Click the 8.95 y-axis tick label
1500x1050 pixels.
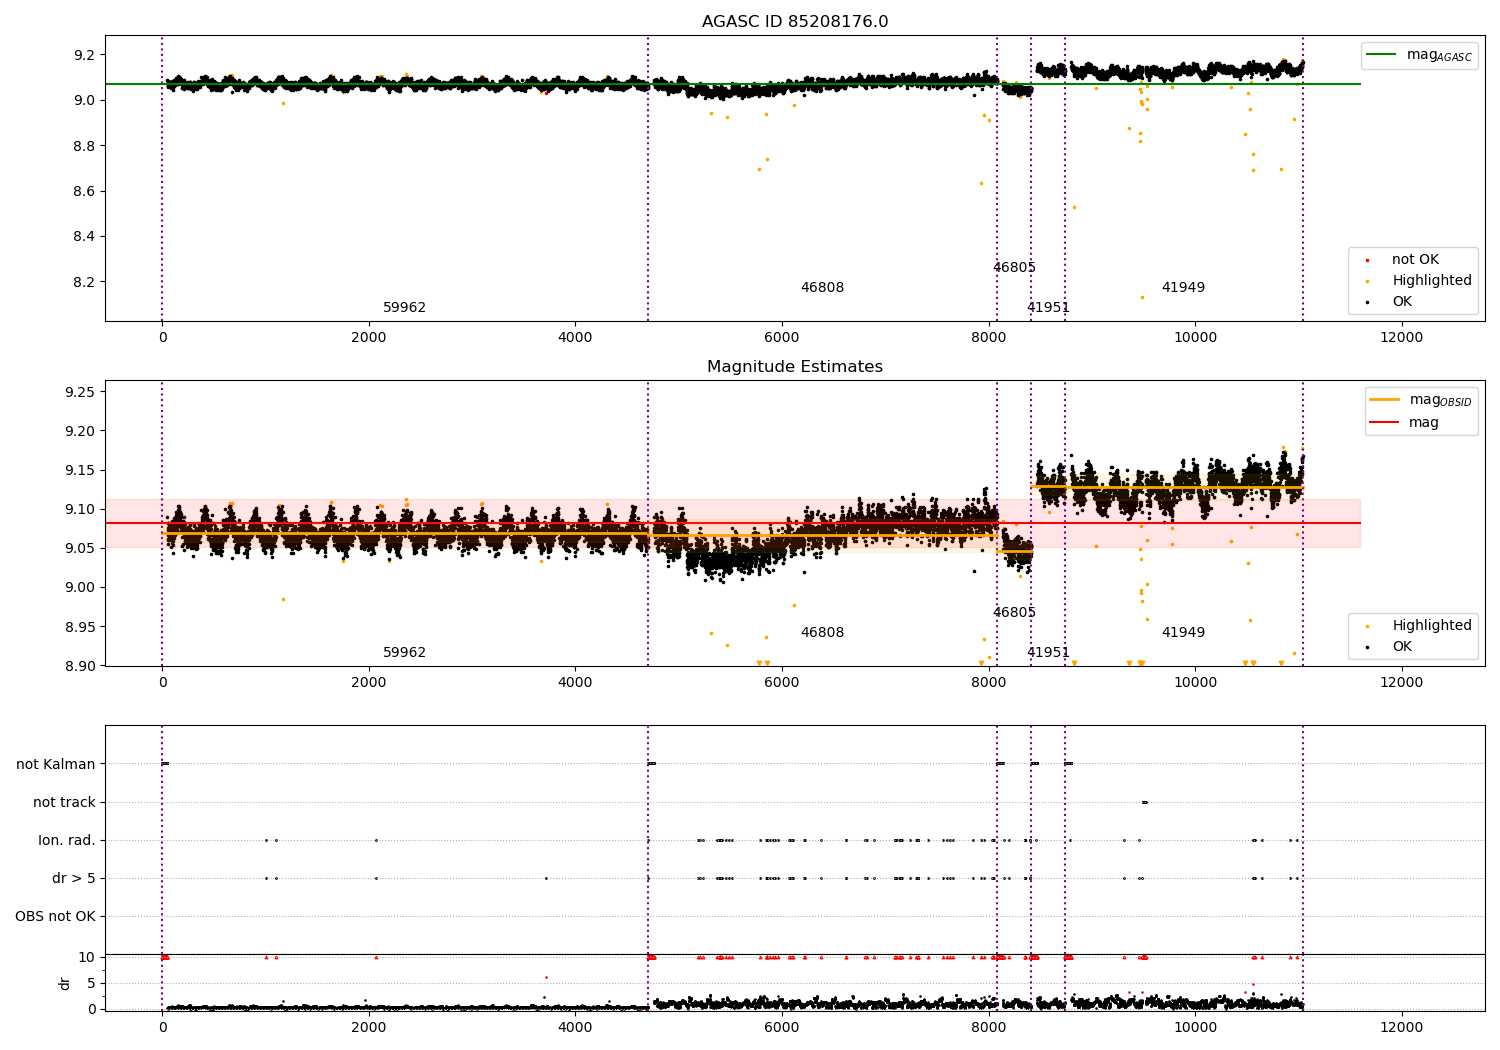tap(80, 627)
